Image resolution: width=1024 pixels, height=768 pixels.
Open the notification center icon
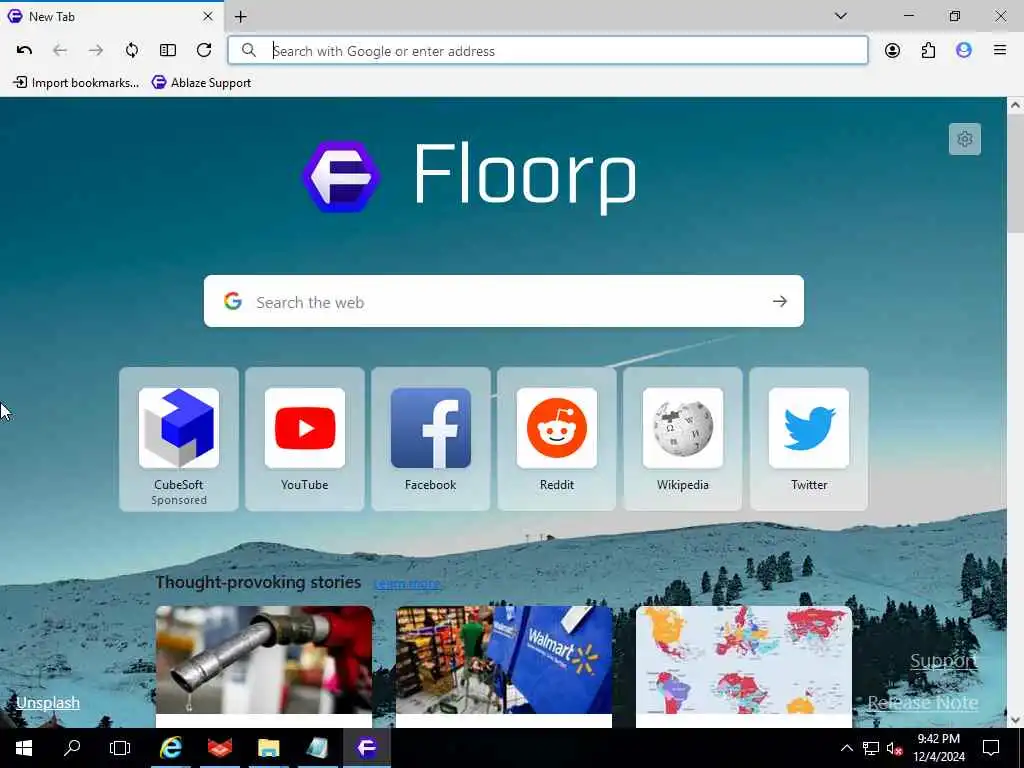pos(991,748)
